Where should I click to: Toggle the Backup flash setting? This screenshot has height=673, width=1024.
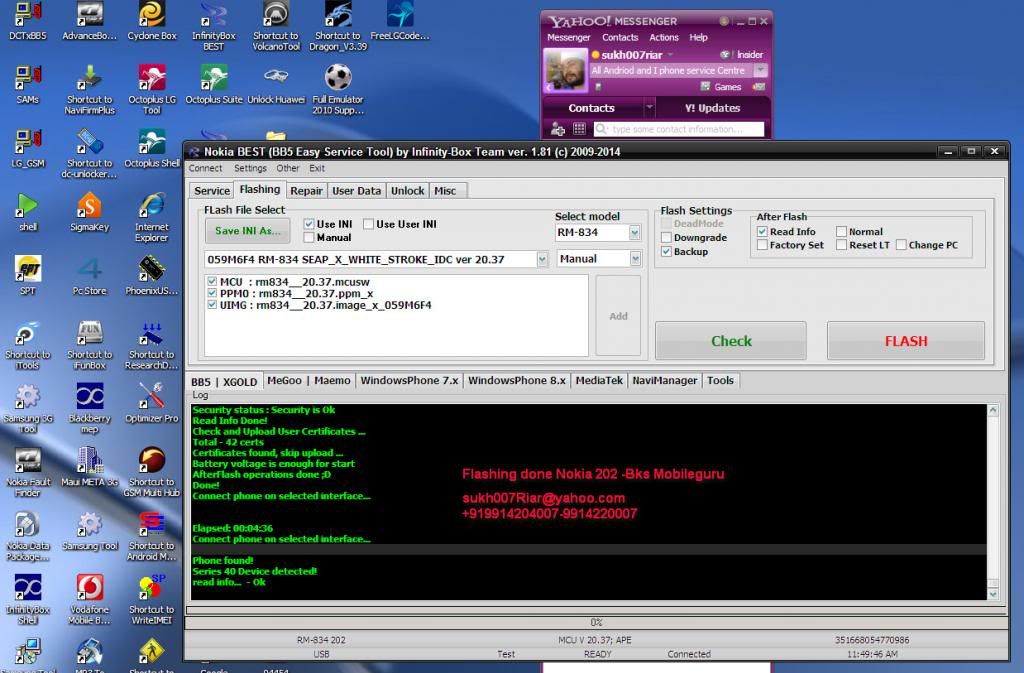click(x=666, y=251)
